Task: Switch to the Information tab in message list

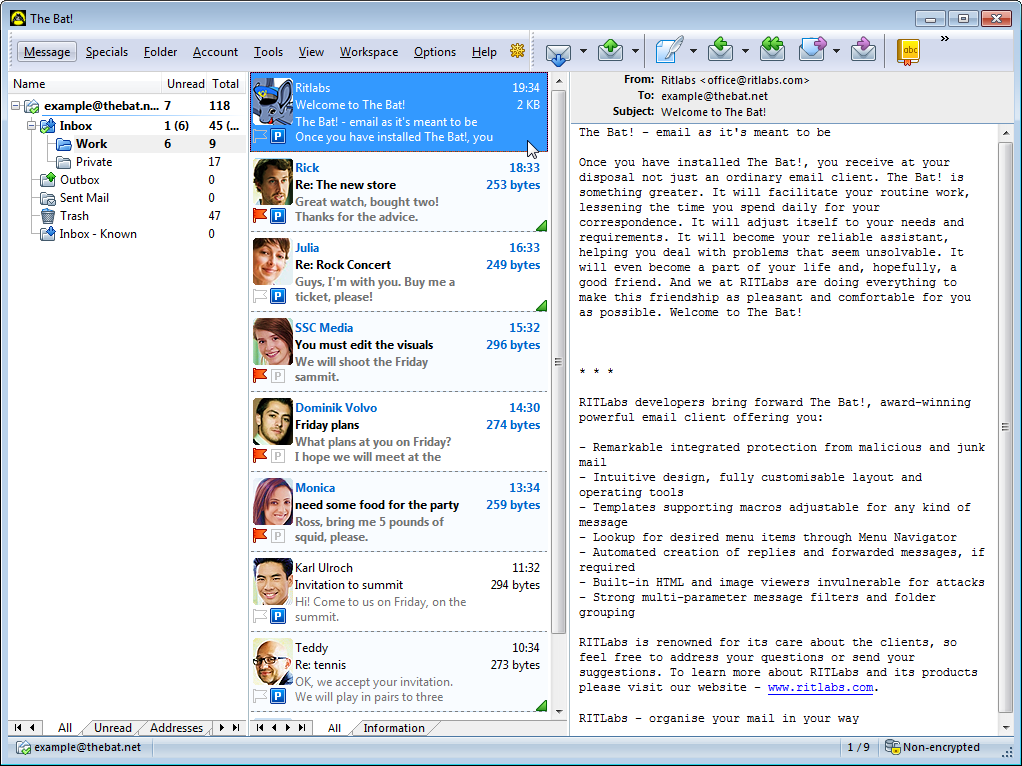Action: click(394, 728)
